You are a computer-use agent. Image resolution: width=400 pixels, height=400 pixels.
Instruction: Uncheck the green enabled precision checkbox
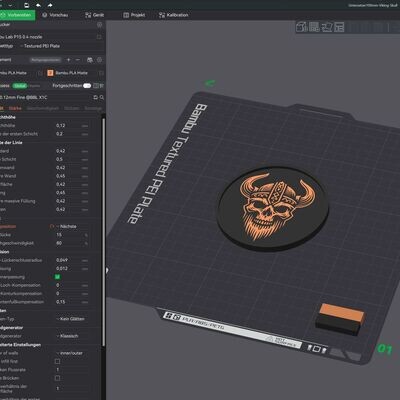coord(57,277)
